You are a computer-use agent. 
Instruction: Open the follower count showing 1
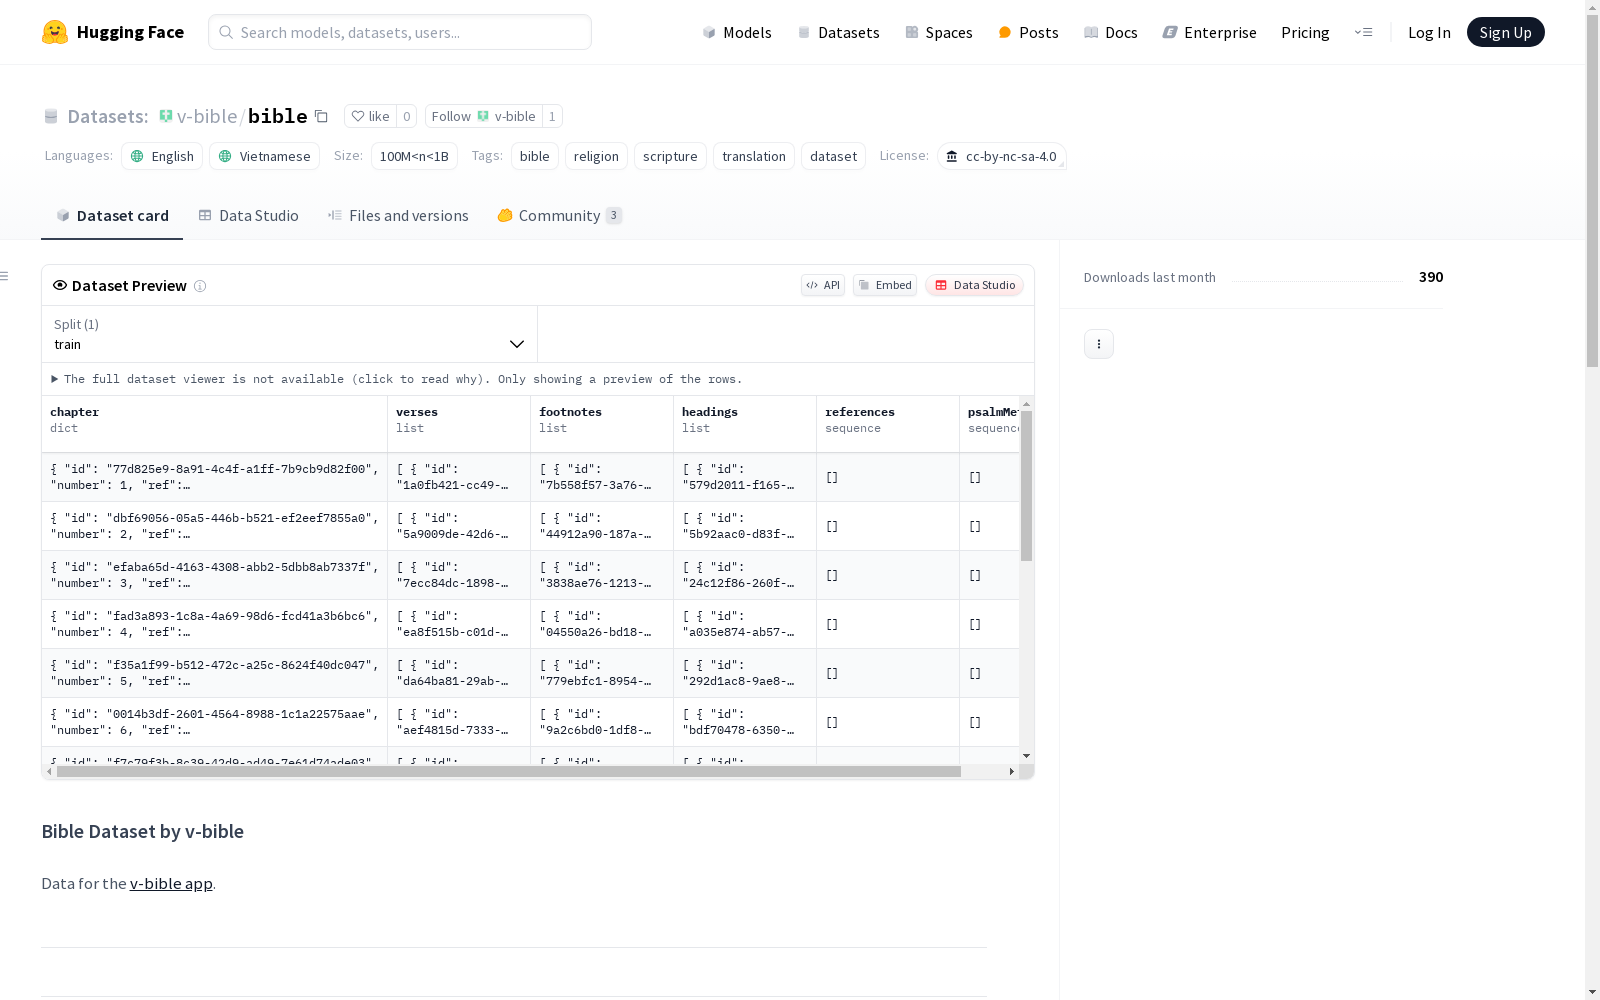[x=552, y=116]
